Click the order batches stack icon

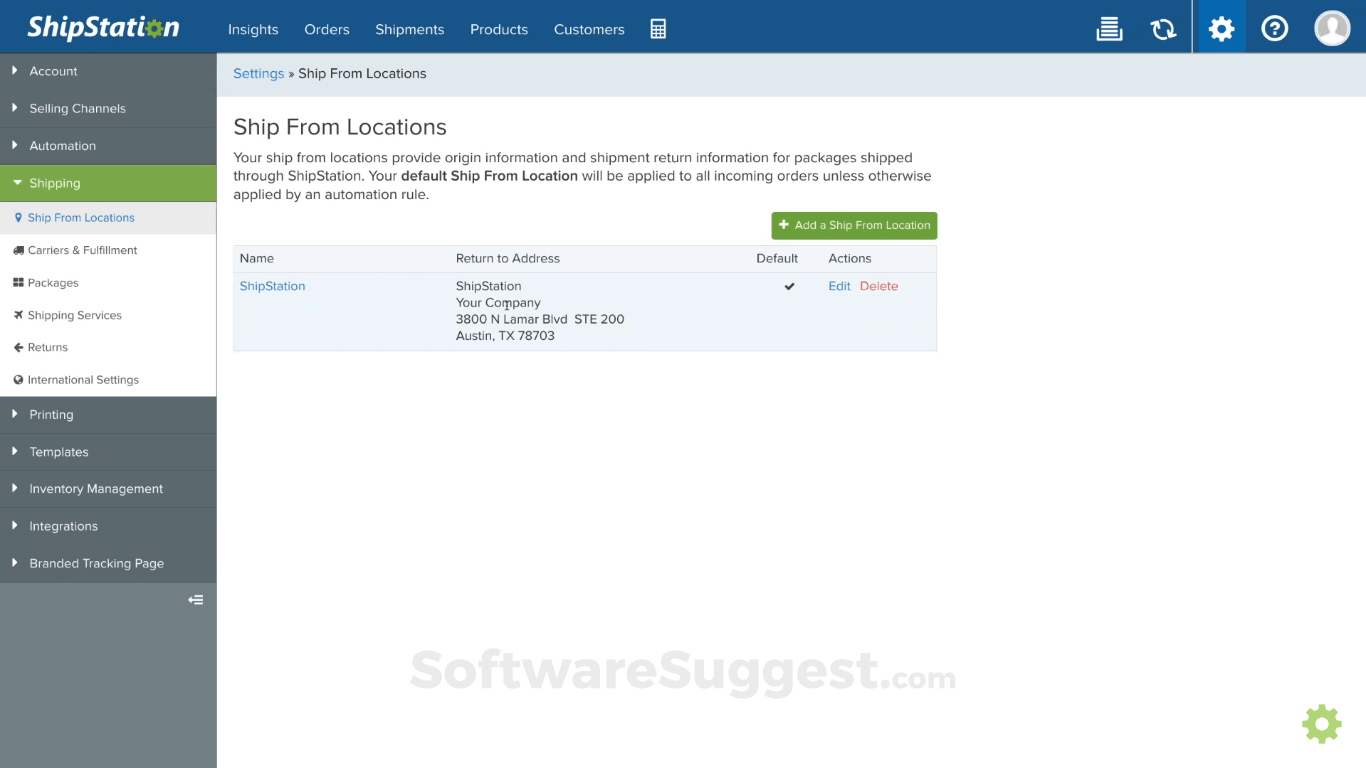(1109, 29)
